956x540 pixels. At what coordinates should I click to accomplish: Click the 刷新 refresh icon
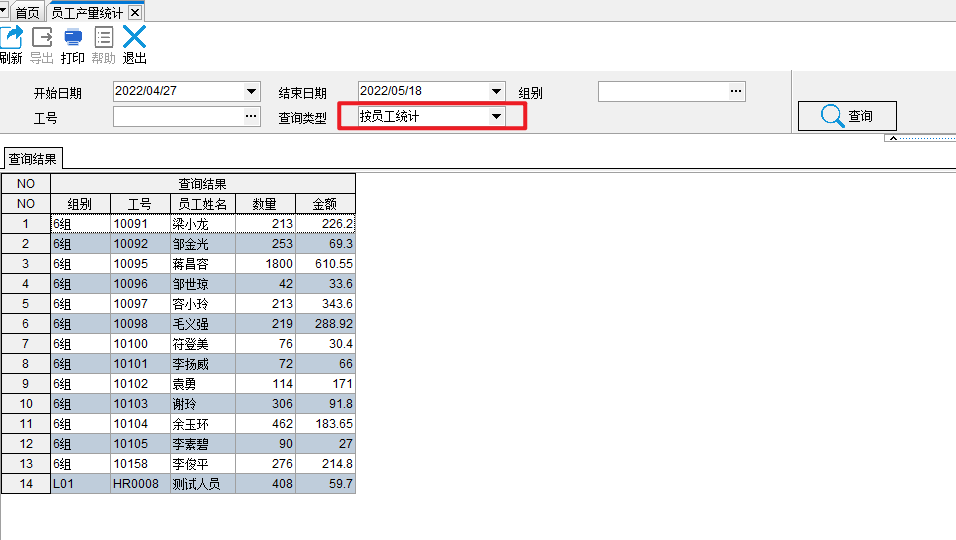point(11,38)
